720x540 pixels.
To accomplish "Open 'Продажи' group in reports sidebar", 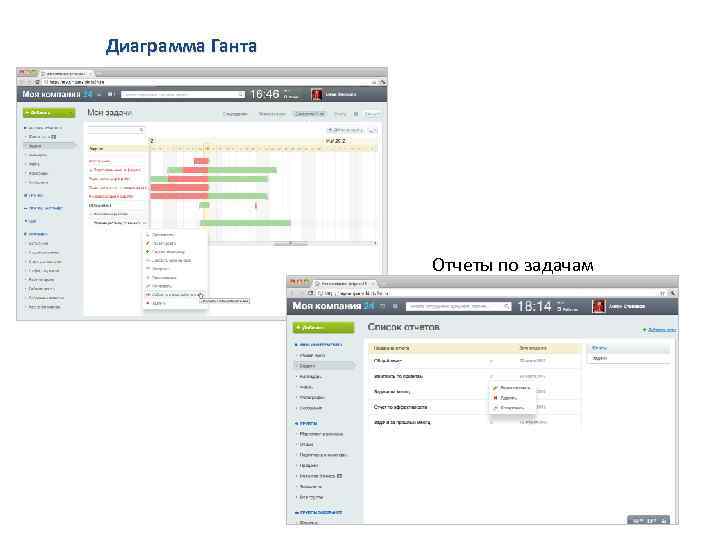I will tap(309, 465).
